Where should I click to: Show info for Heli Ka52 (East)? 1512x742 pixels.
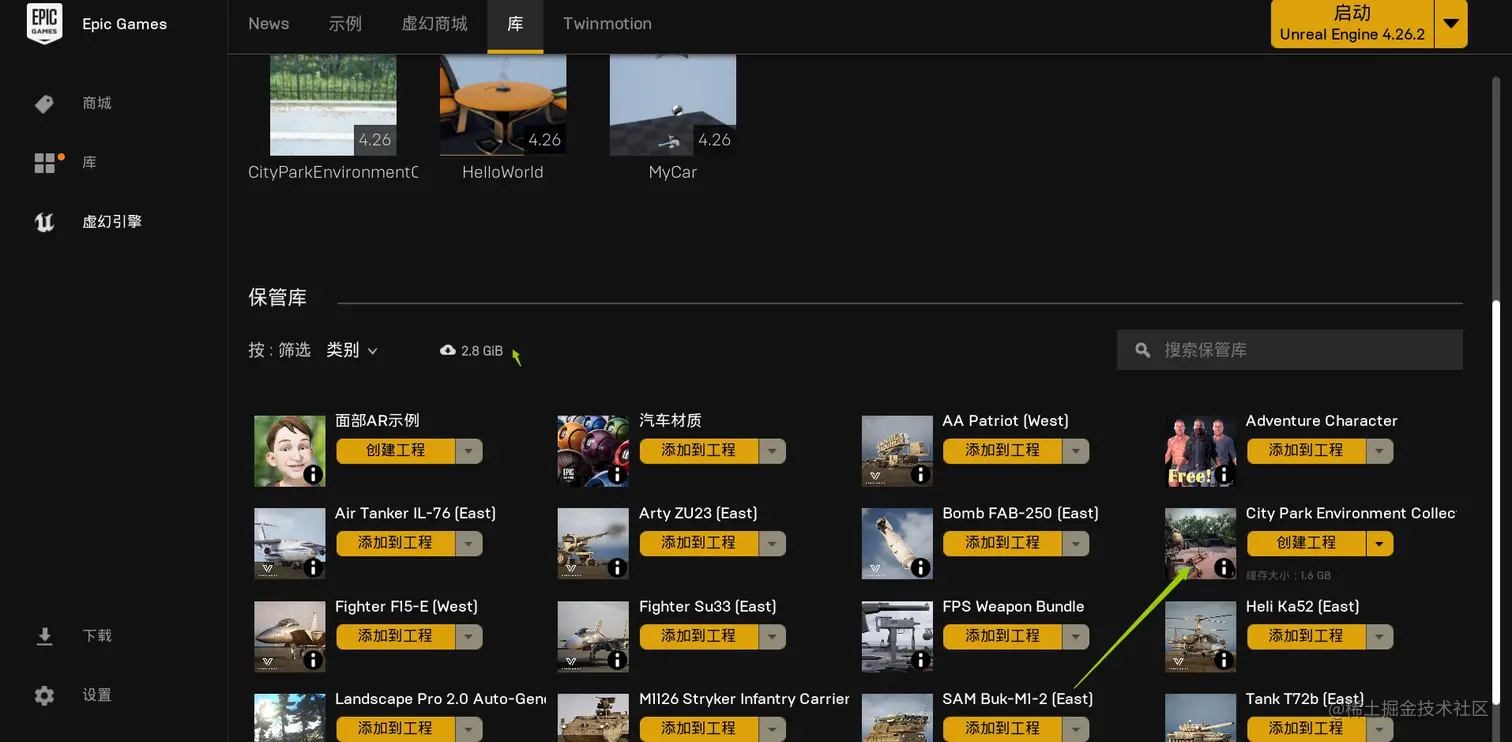pyautogui.click(x=1224, y=660)
